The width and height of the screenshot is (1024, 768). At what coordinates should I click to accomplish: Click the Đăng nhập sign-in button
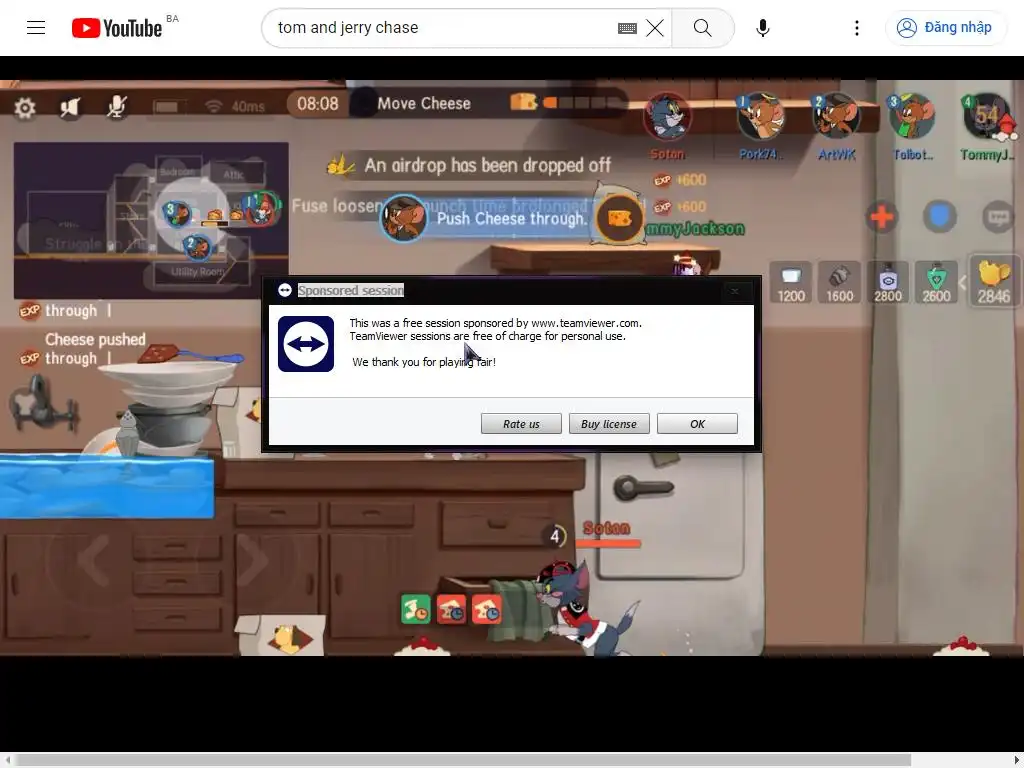click(x=946, y=27)
